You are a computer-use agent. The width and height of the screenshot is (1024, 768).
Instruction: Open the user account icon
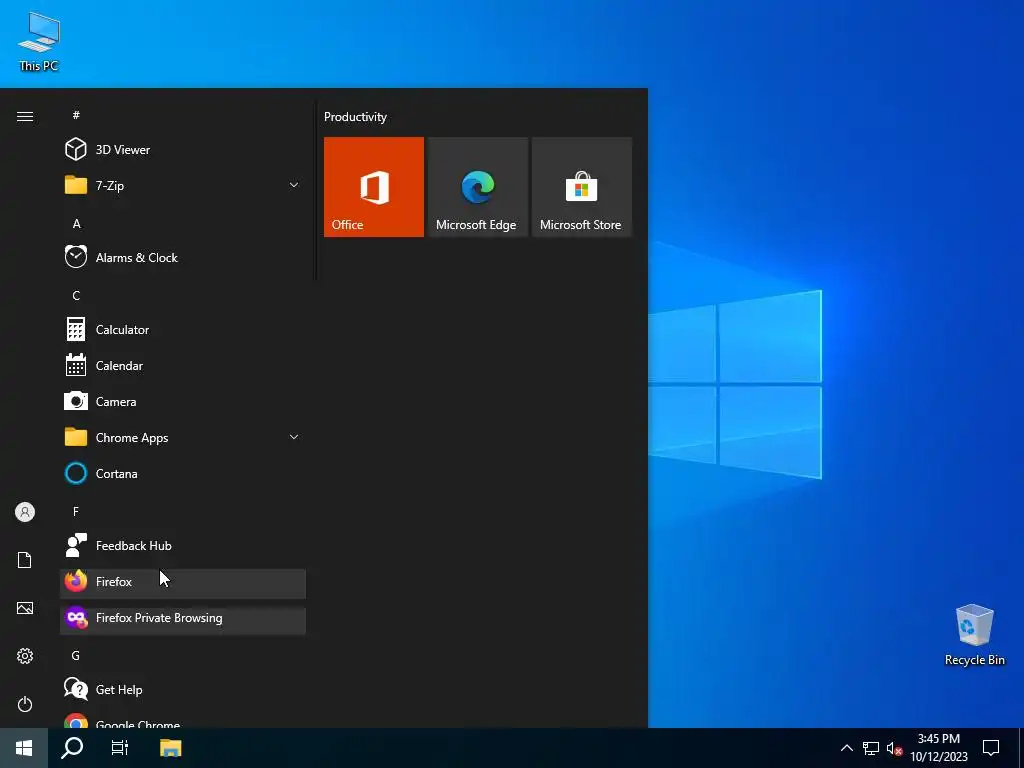25,512
